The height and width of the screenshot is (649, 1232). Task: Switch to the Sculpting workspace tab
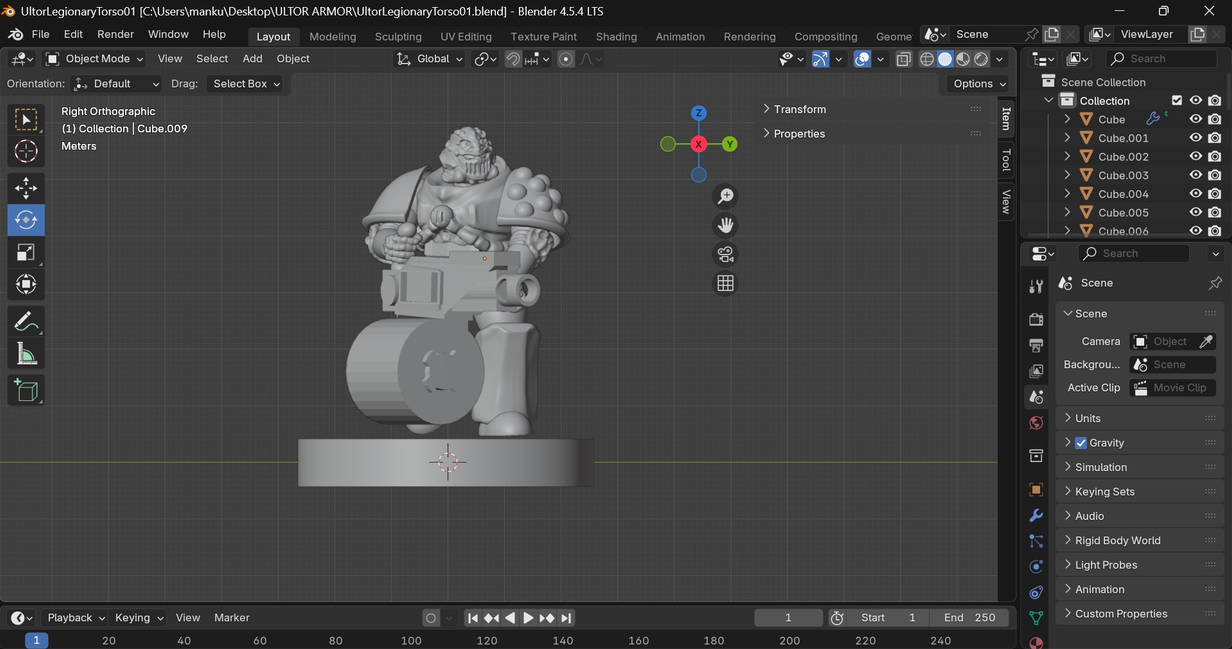[x=398, y=36]
